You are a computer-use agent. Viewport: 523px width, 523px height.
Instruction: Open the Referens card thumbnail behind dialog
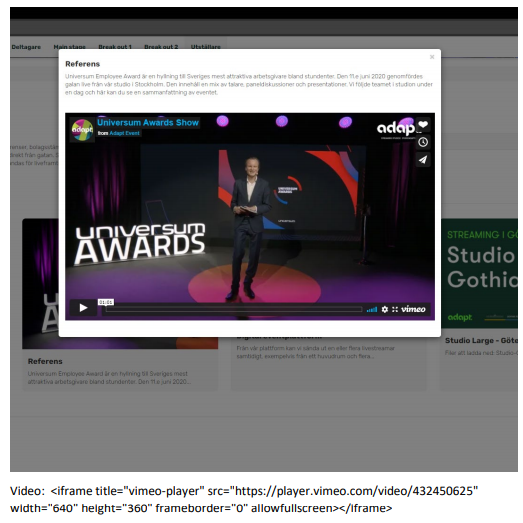tap(40, 284)
